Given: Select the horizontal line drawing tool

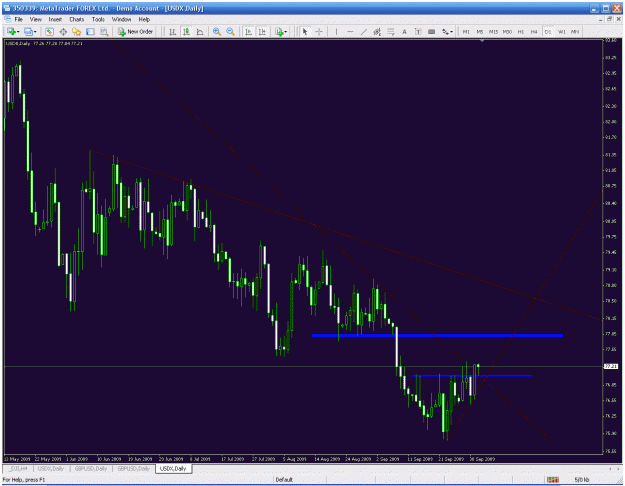Looking at the screenshot, I should [x=350, y=31].
